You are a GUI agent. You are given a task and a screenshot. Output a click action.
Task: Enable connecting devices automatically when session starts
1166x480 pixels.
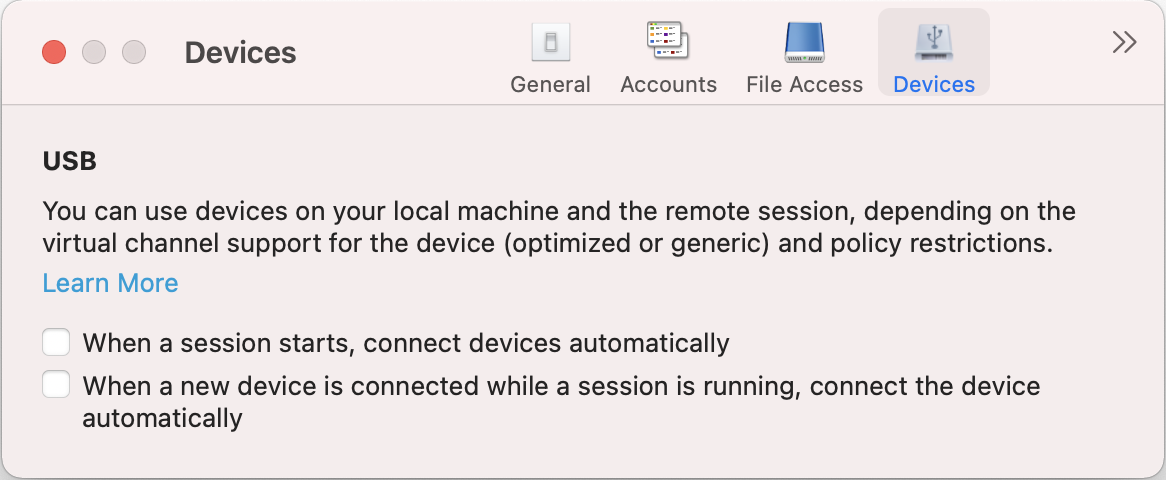(x=56, y=342)
